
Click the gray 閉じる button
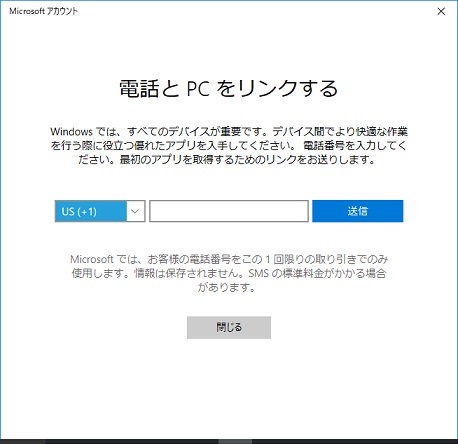pos(229,327)
